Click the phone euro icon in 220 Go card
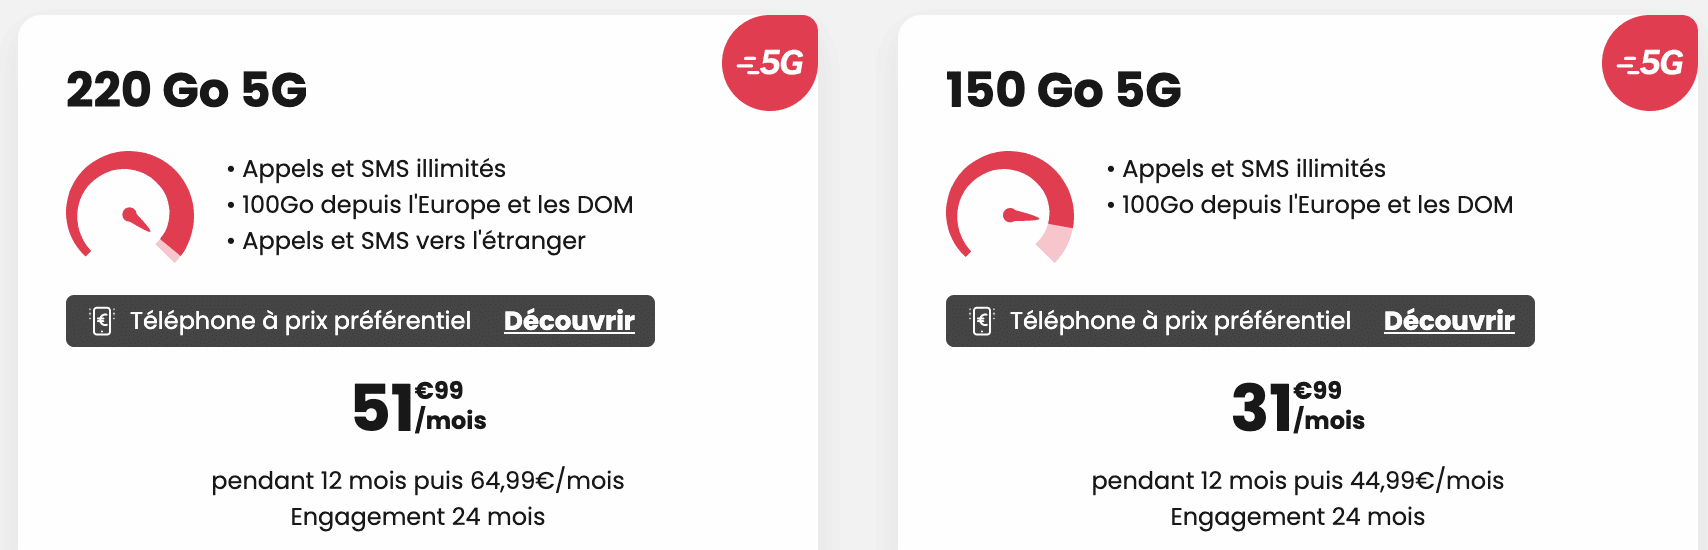Viewport: 1708px width, 550px height. point(102,321)
